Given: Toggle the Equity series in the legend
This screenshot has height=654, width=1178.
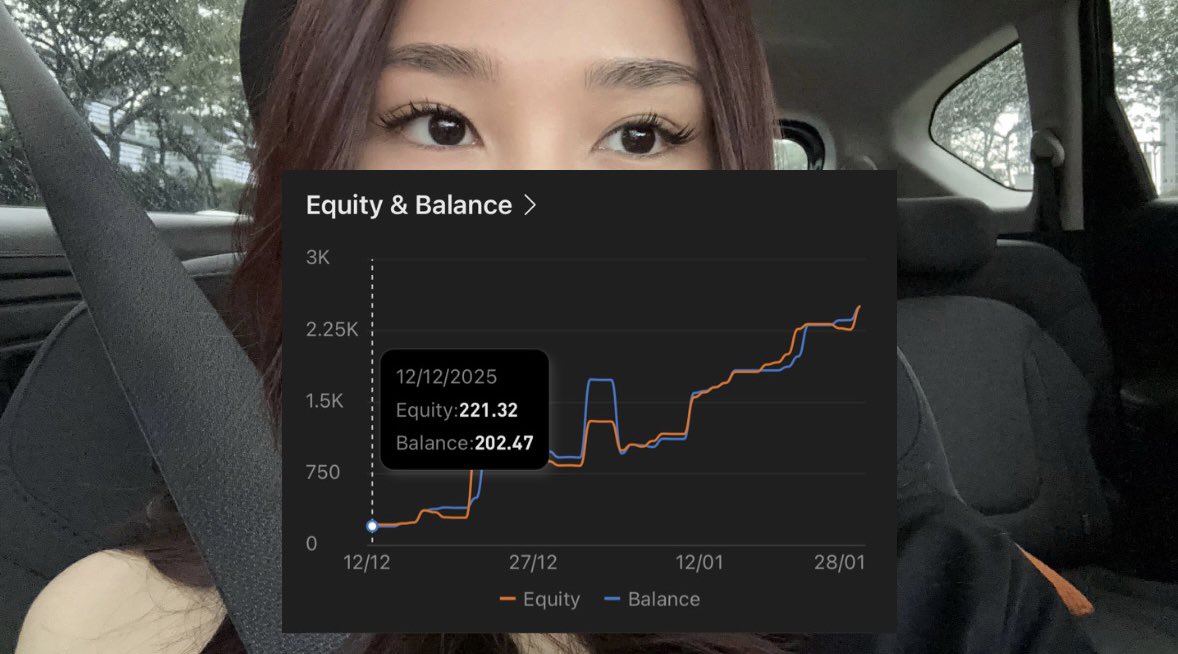Looking at the screenshot, I should [x=540, y=599].
